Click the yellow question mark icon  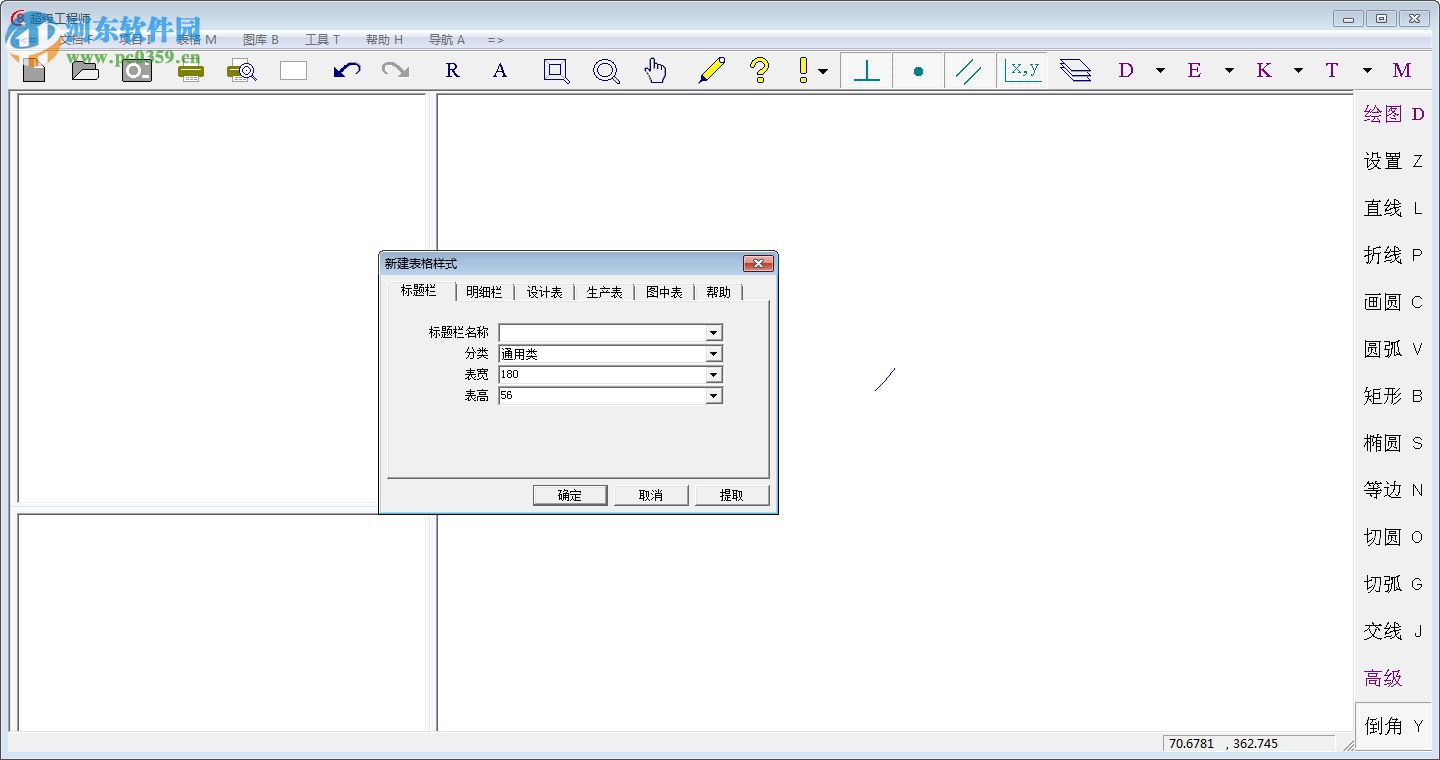760,70
